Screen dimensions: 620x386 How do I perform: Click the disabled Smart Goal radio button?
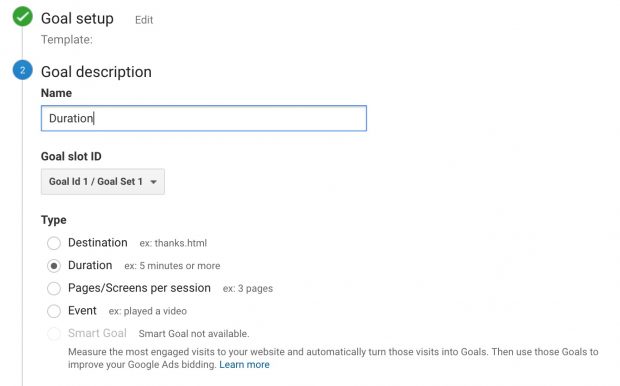54,333
